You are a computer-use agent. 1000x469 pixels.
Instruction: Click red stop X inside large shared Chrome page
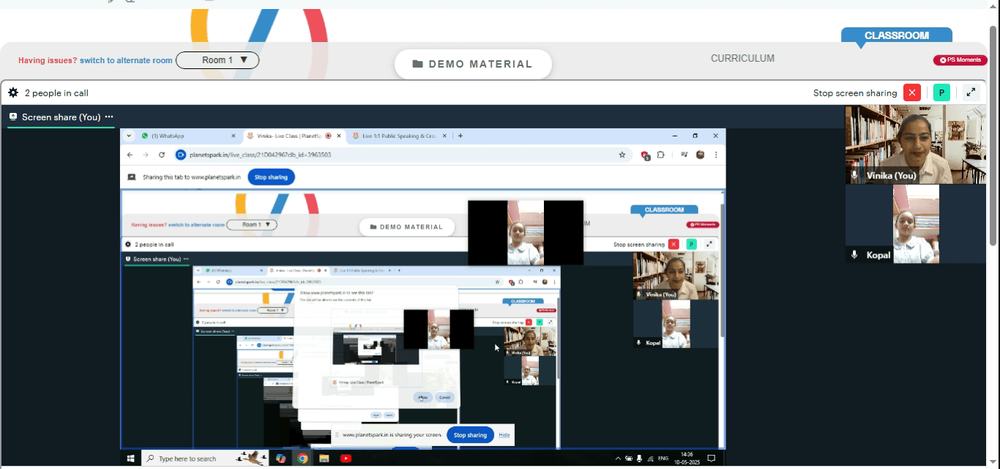click(x=673, y=244)
